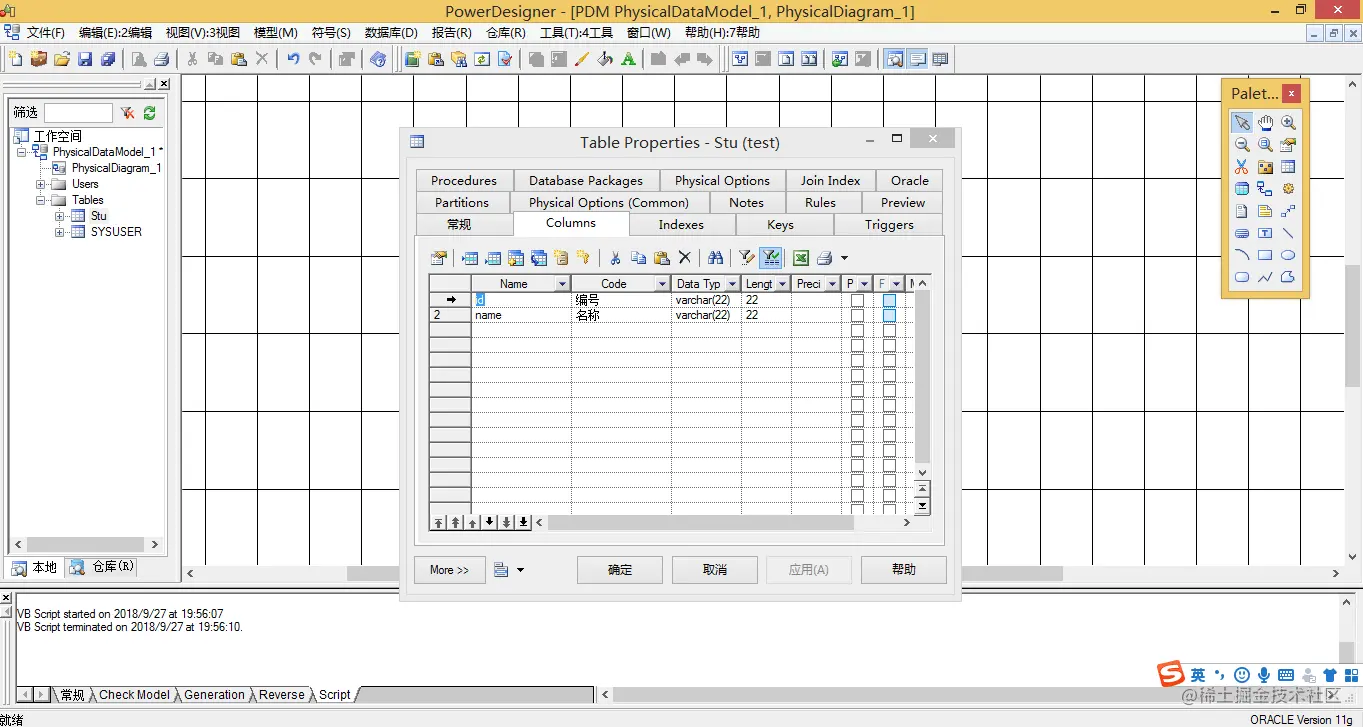Check the P checkbox for id row
The image size is (1363, 727).
pos(857,300)
